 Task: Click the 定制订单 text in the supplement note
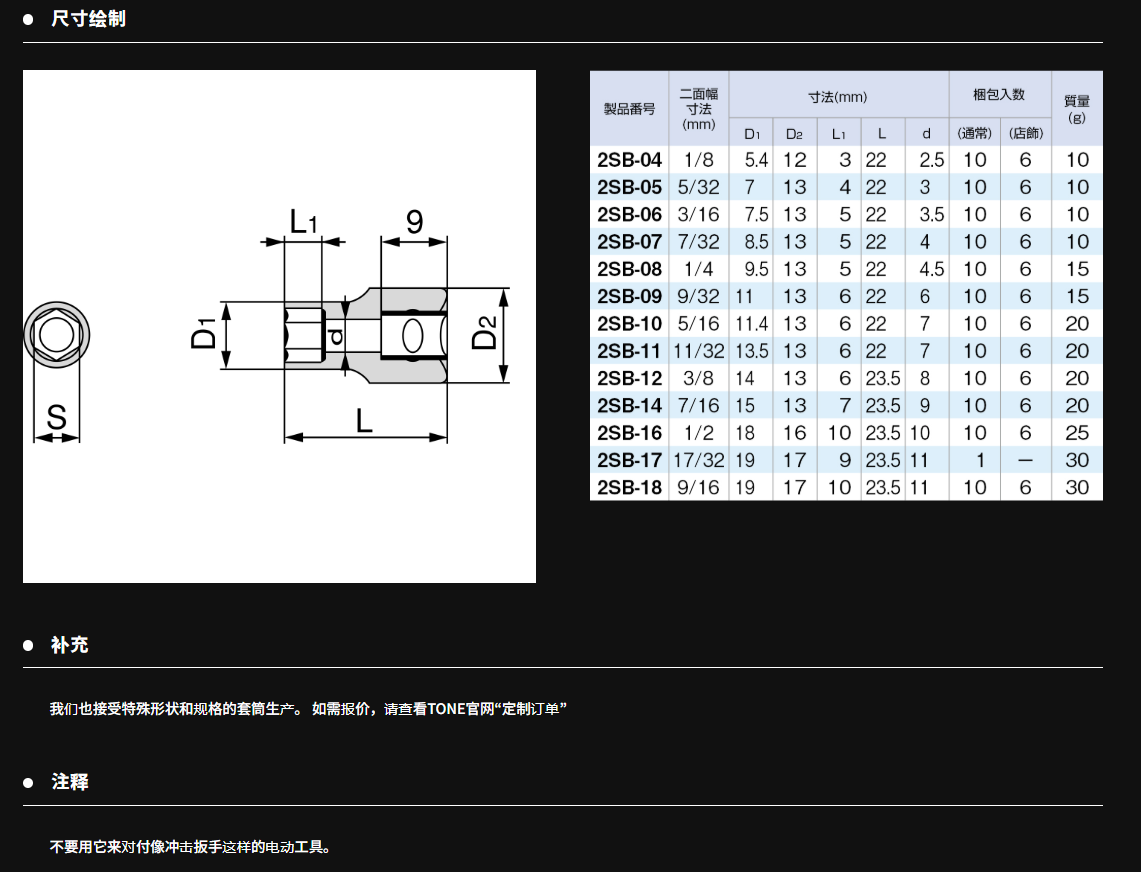pyautogui.click(x=535, y=709)
